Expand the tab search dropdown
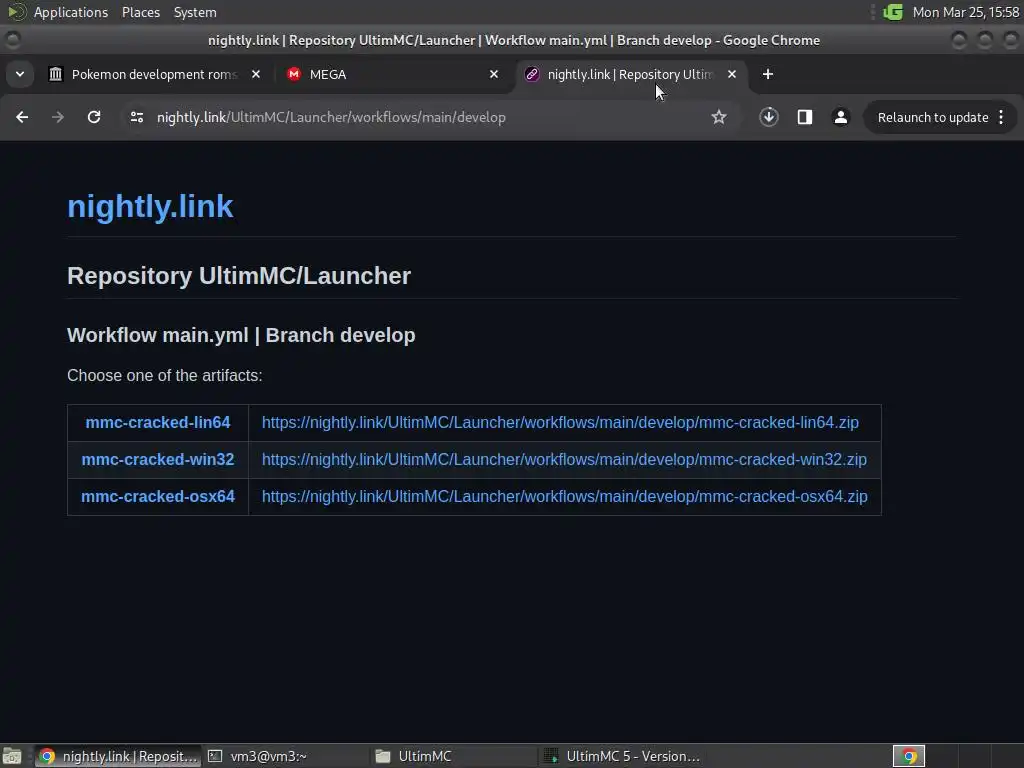 click(20, 74)
